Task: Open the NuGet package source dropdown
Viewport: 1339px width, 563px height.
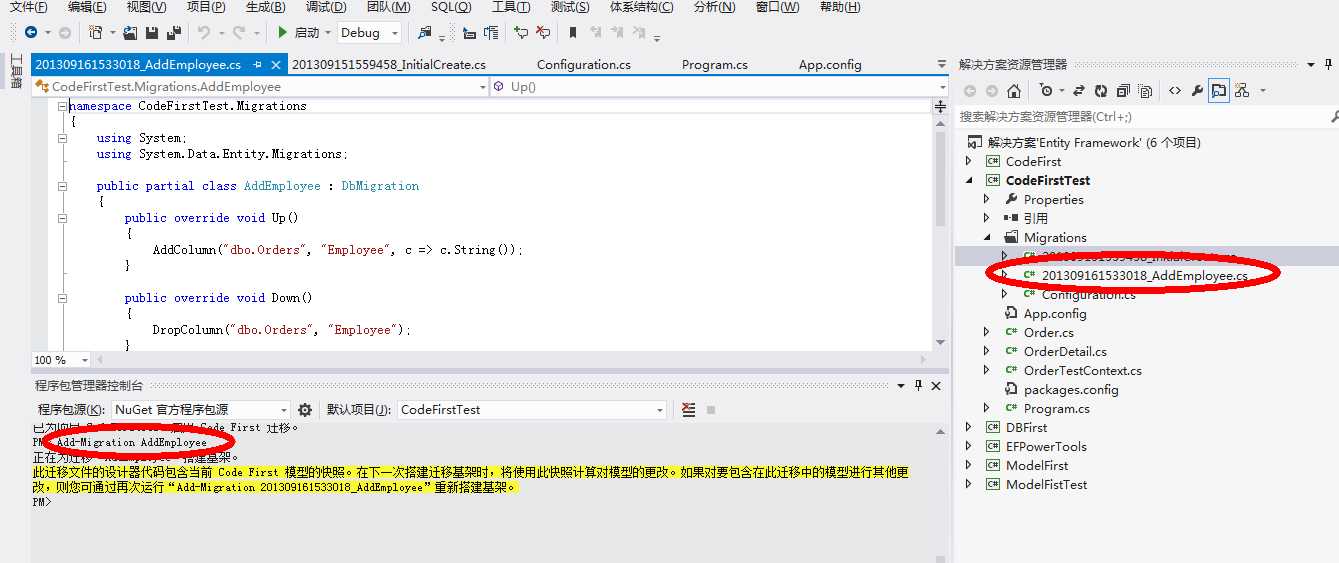Action: [x=282, y=409]
